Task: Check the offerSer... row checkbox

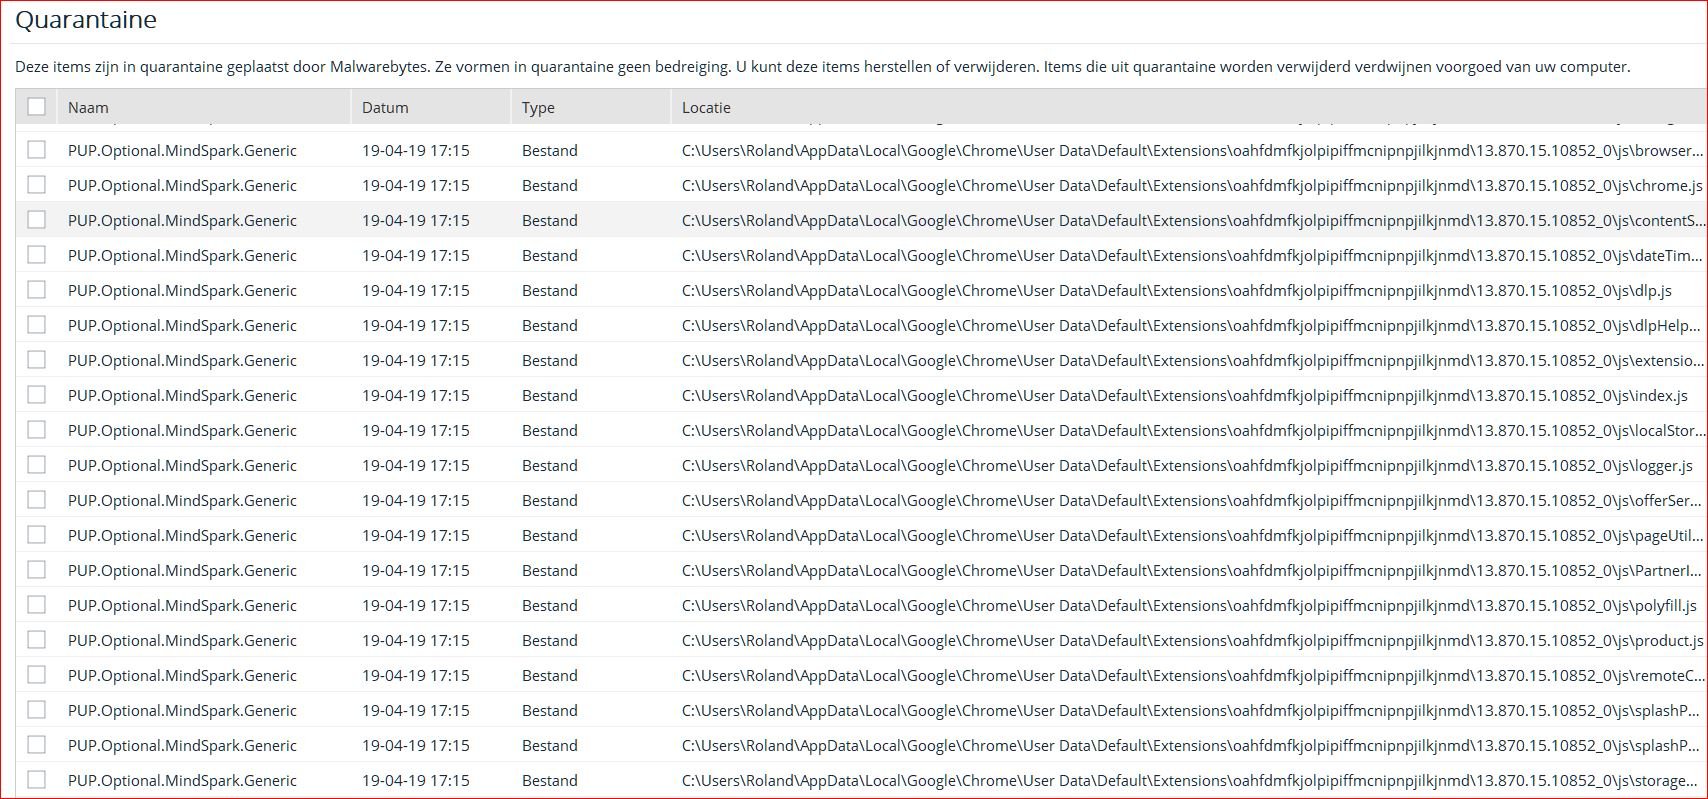Action: click(37, 499)
